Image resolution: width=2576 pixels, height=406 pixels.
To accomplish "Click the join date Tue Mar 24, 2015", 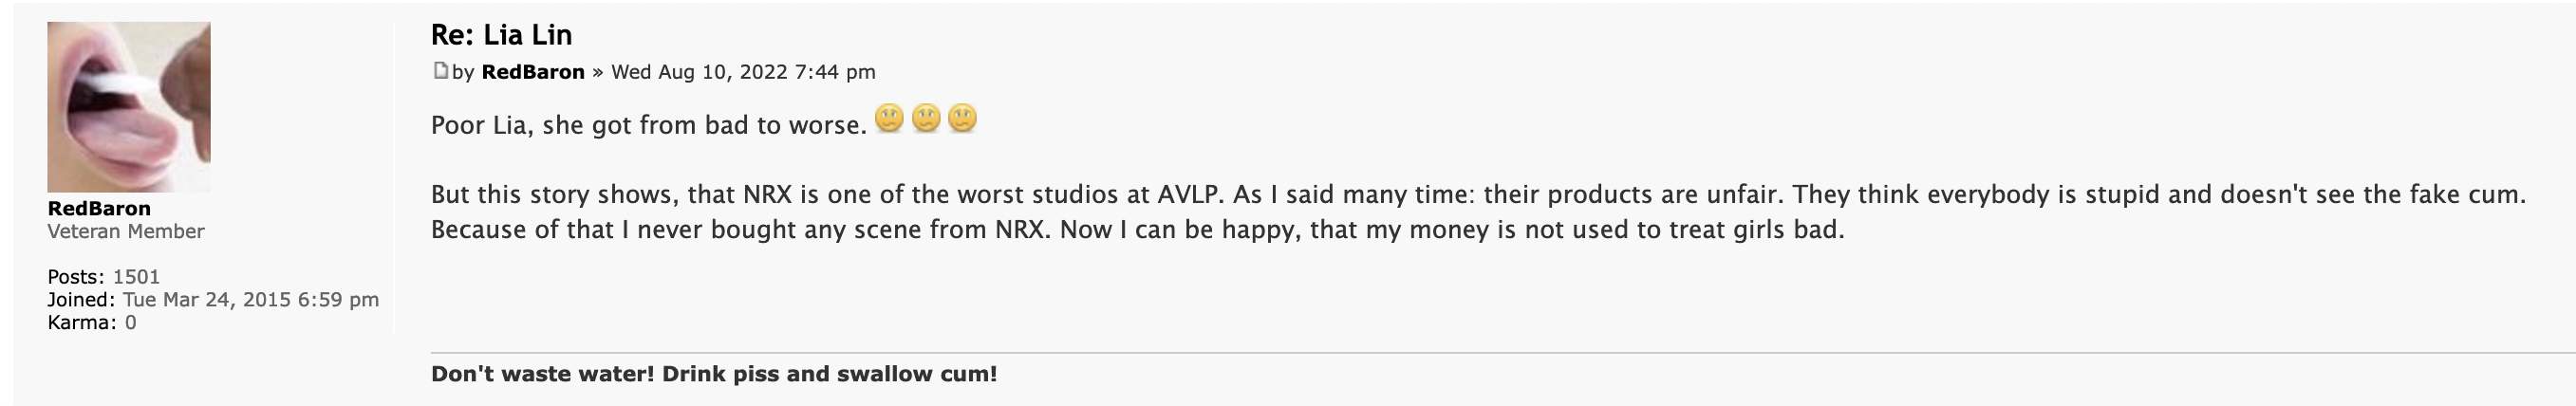I will (251, 299).
